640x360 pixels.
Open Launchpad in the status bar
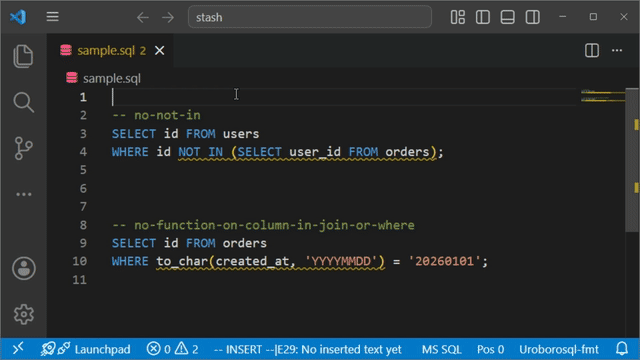pyautogui.click(x=85, y=349)
